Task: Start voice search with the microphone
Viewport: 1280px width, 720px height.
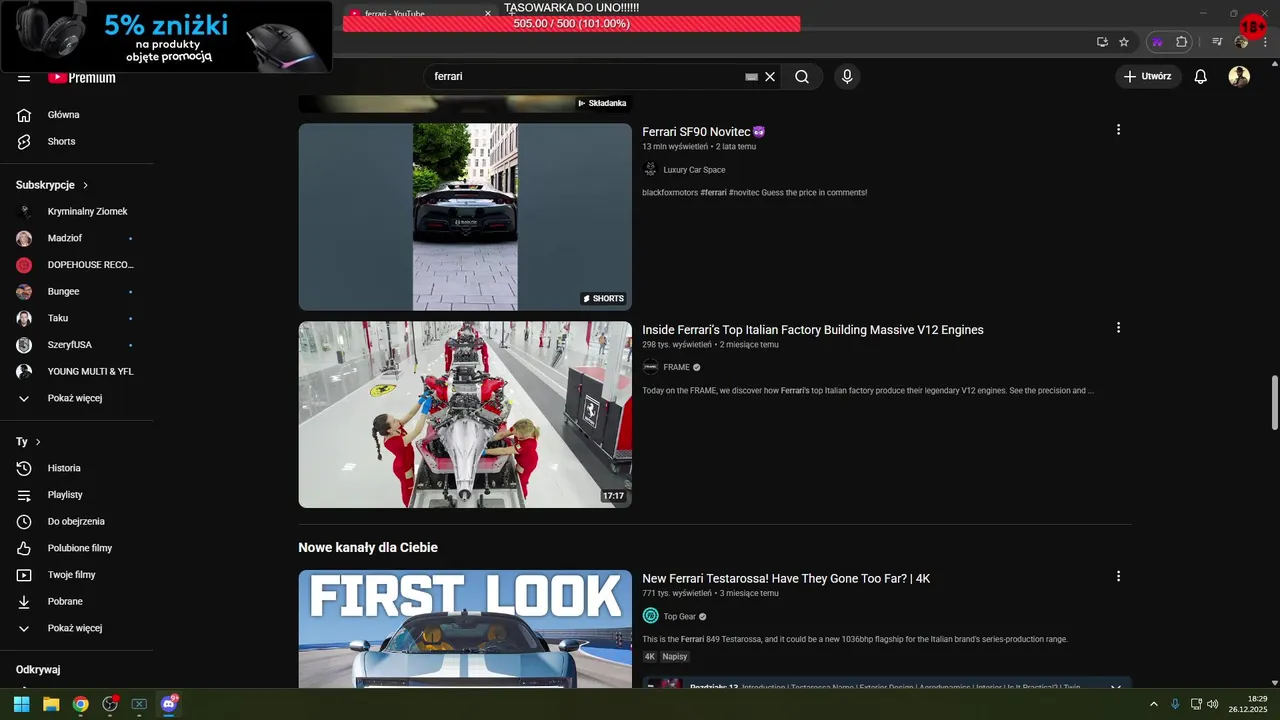Action: click(x=847, y=77)
